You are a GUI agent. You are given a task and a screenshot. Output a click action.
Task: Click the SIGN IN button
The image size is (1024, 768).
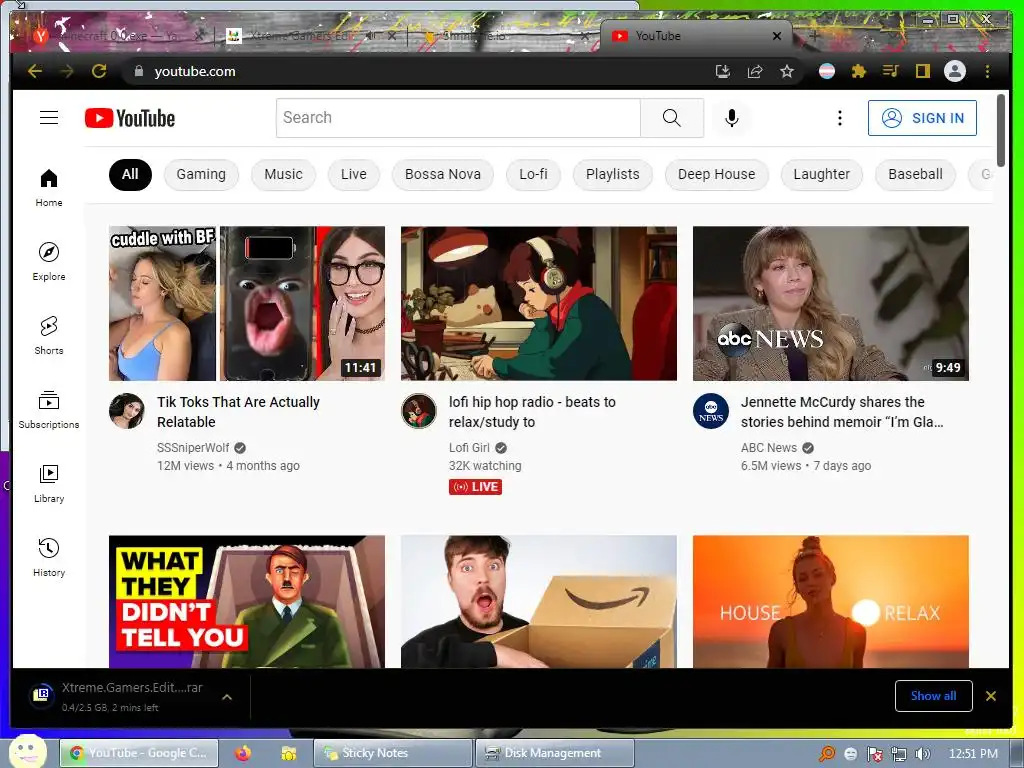point(922,118)
